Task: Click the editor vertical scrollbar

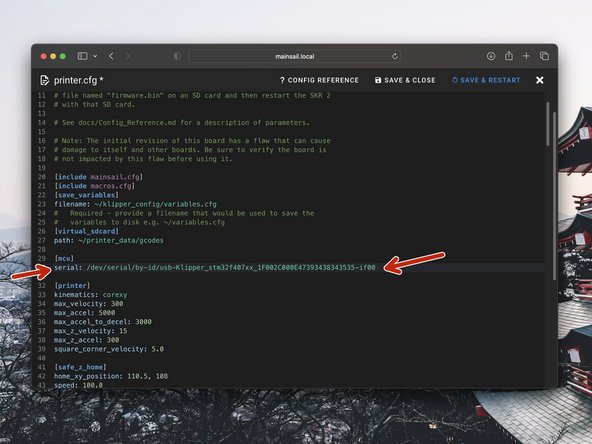Action: [x=548, y=124]
